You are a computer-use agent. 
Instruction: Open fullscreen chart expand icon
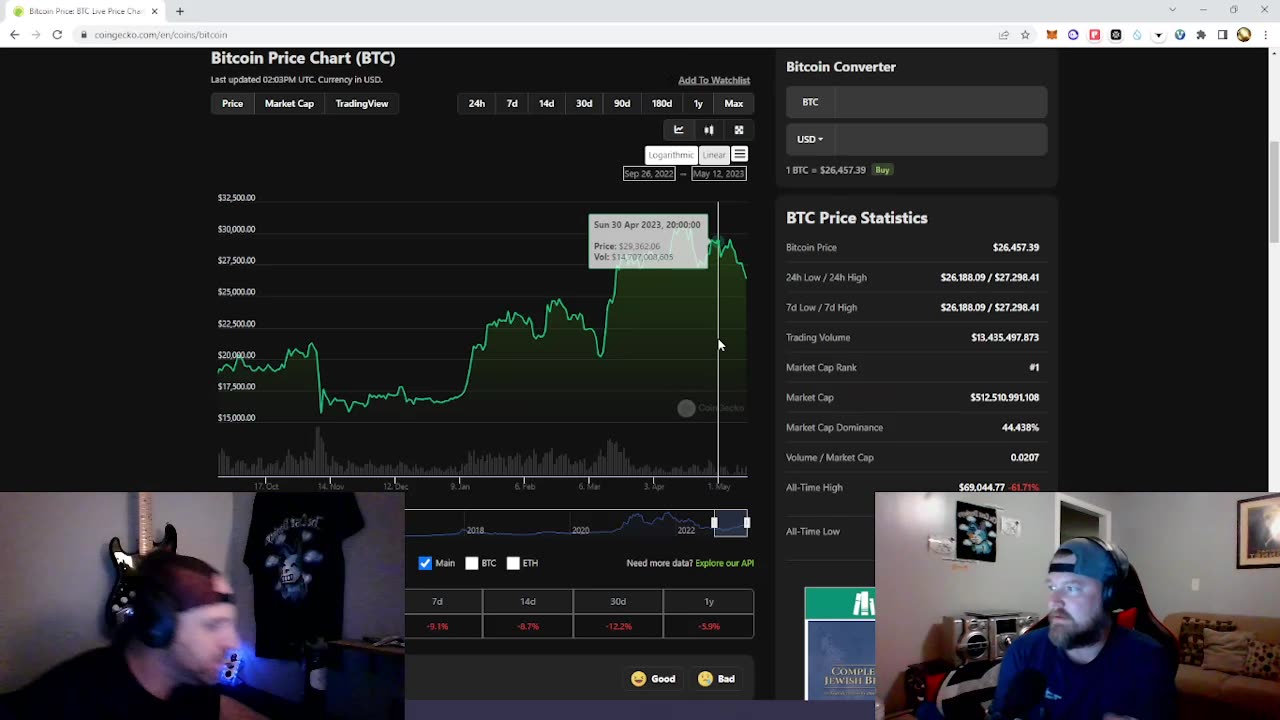click(x=739, y=130)
